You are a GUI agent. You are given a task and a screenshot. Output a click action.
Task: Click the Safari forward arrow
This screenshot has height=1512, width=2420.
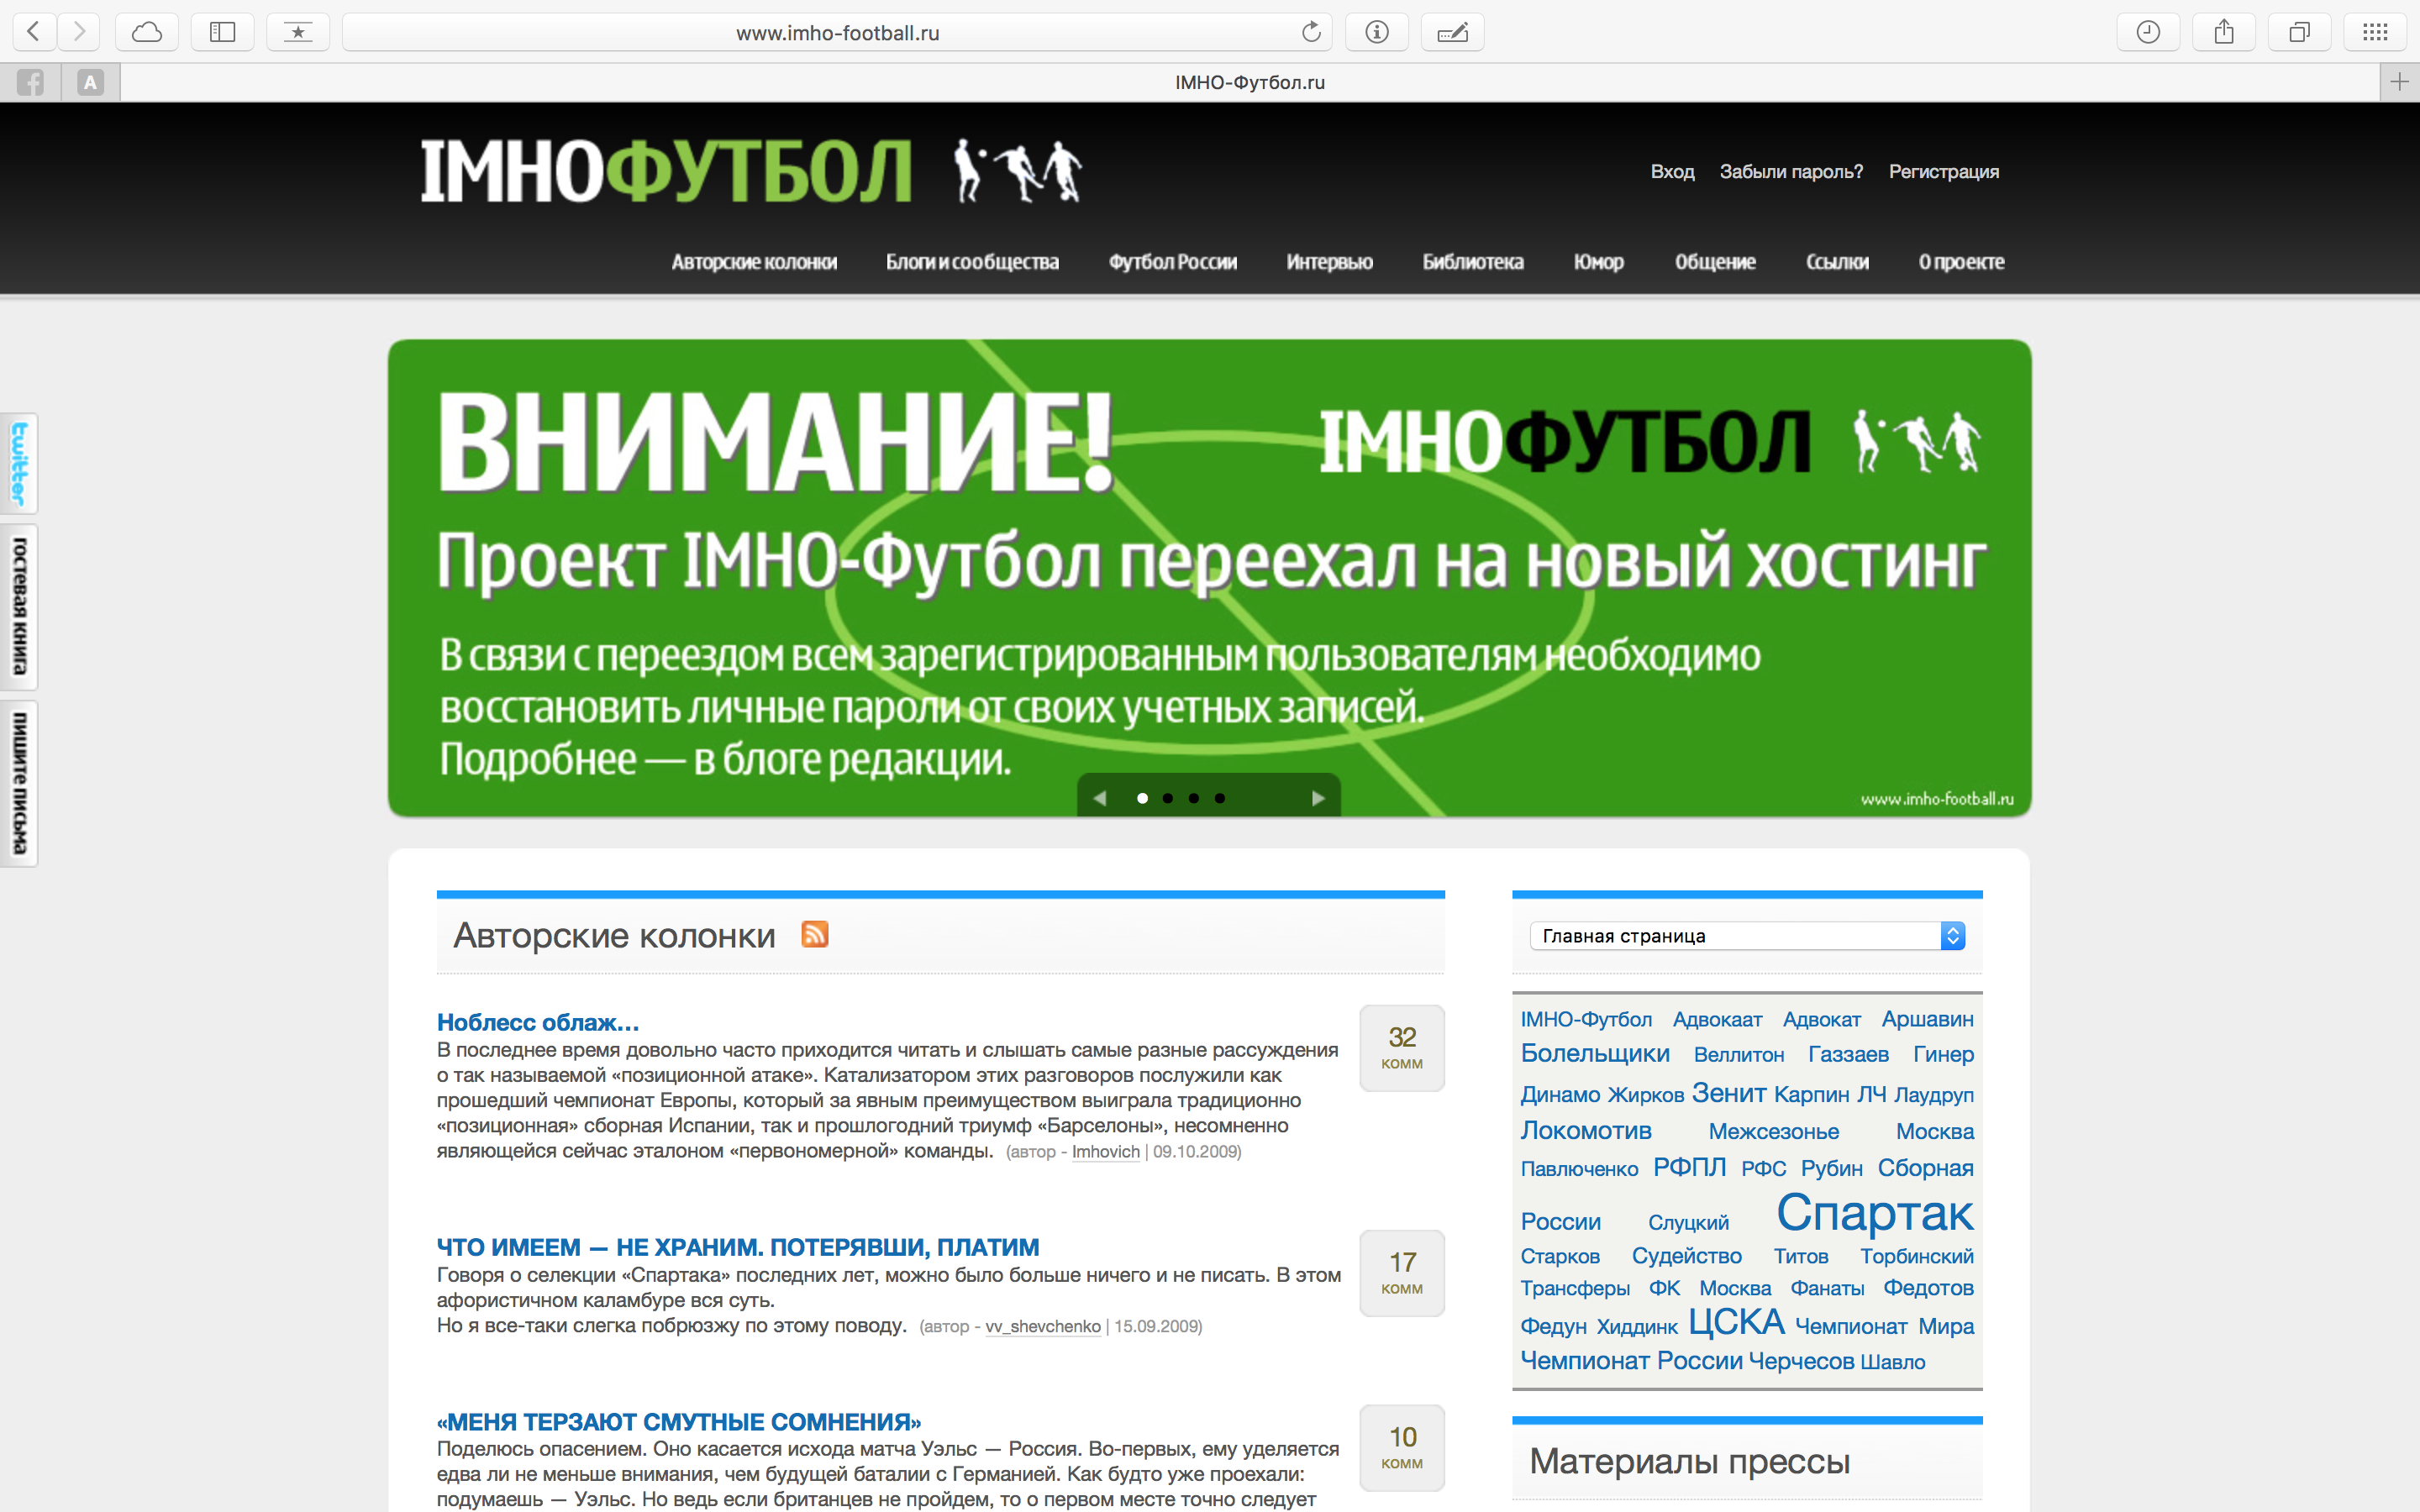[79, 32]
